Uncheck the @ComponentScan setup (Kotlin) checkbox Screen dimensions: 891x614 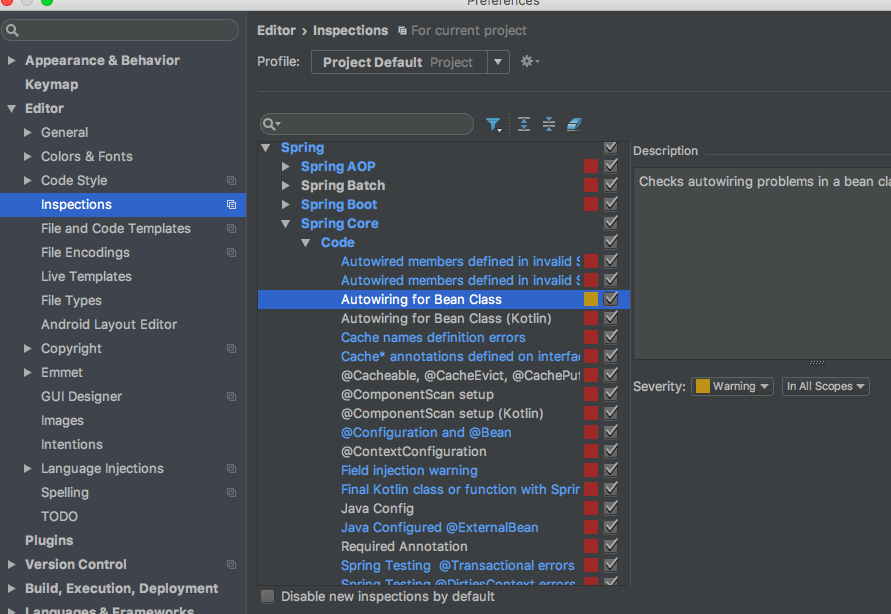[x=611, y=413]
